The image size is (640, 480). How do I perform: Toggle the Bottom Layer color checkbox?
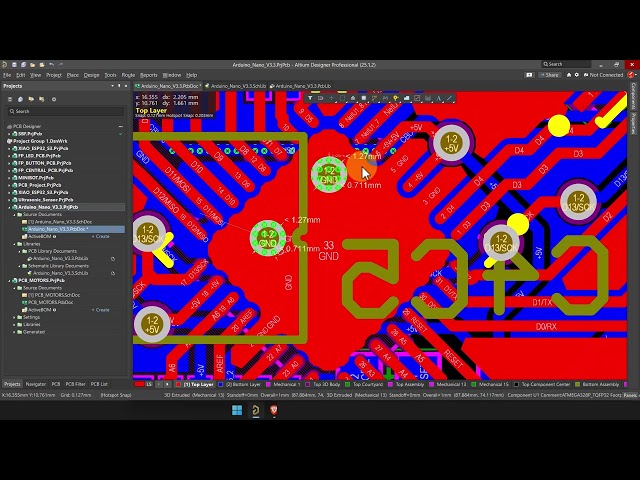point(221,384)
